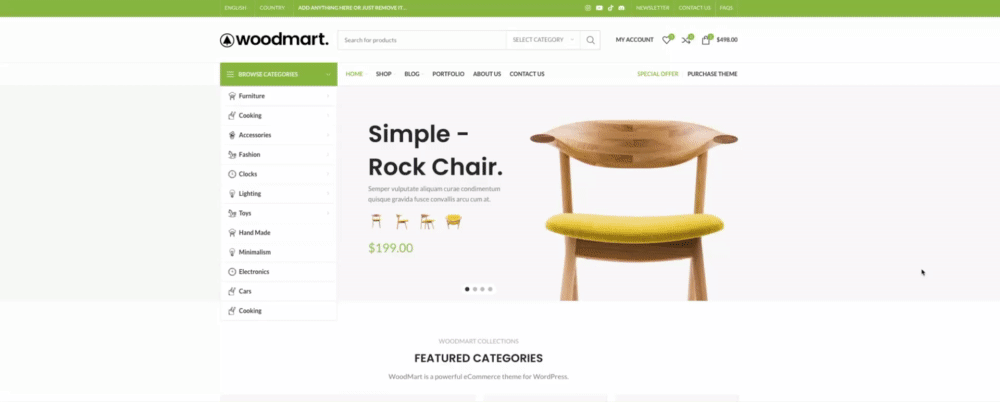Open the wishlist heart icon
1000x402 pixels.
667,40
